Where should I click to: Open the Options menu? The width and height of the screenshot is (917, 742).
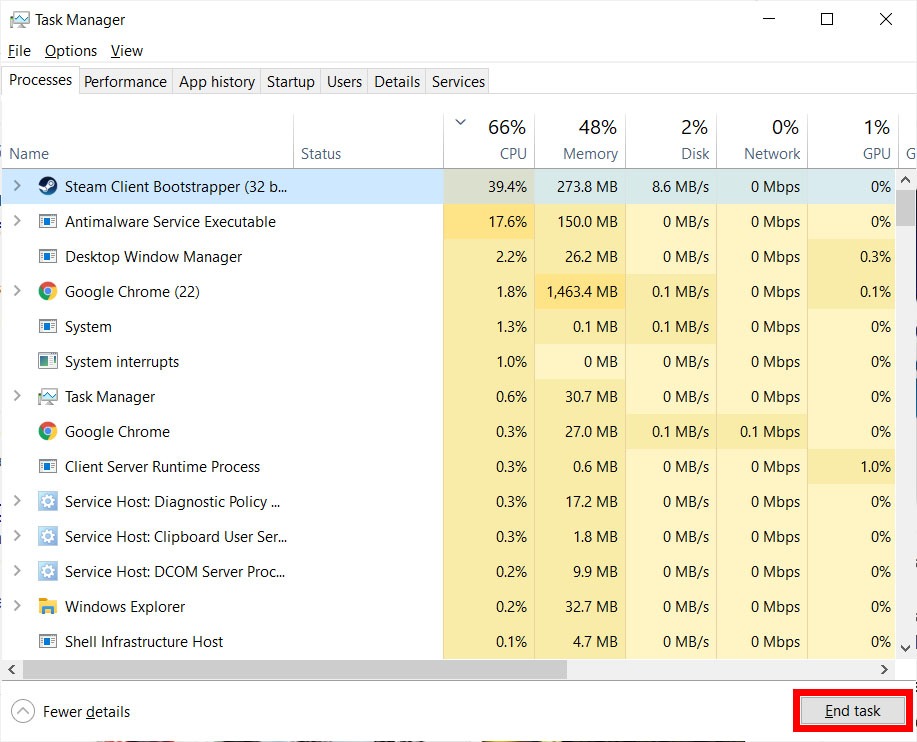click(x=70, y=50)
